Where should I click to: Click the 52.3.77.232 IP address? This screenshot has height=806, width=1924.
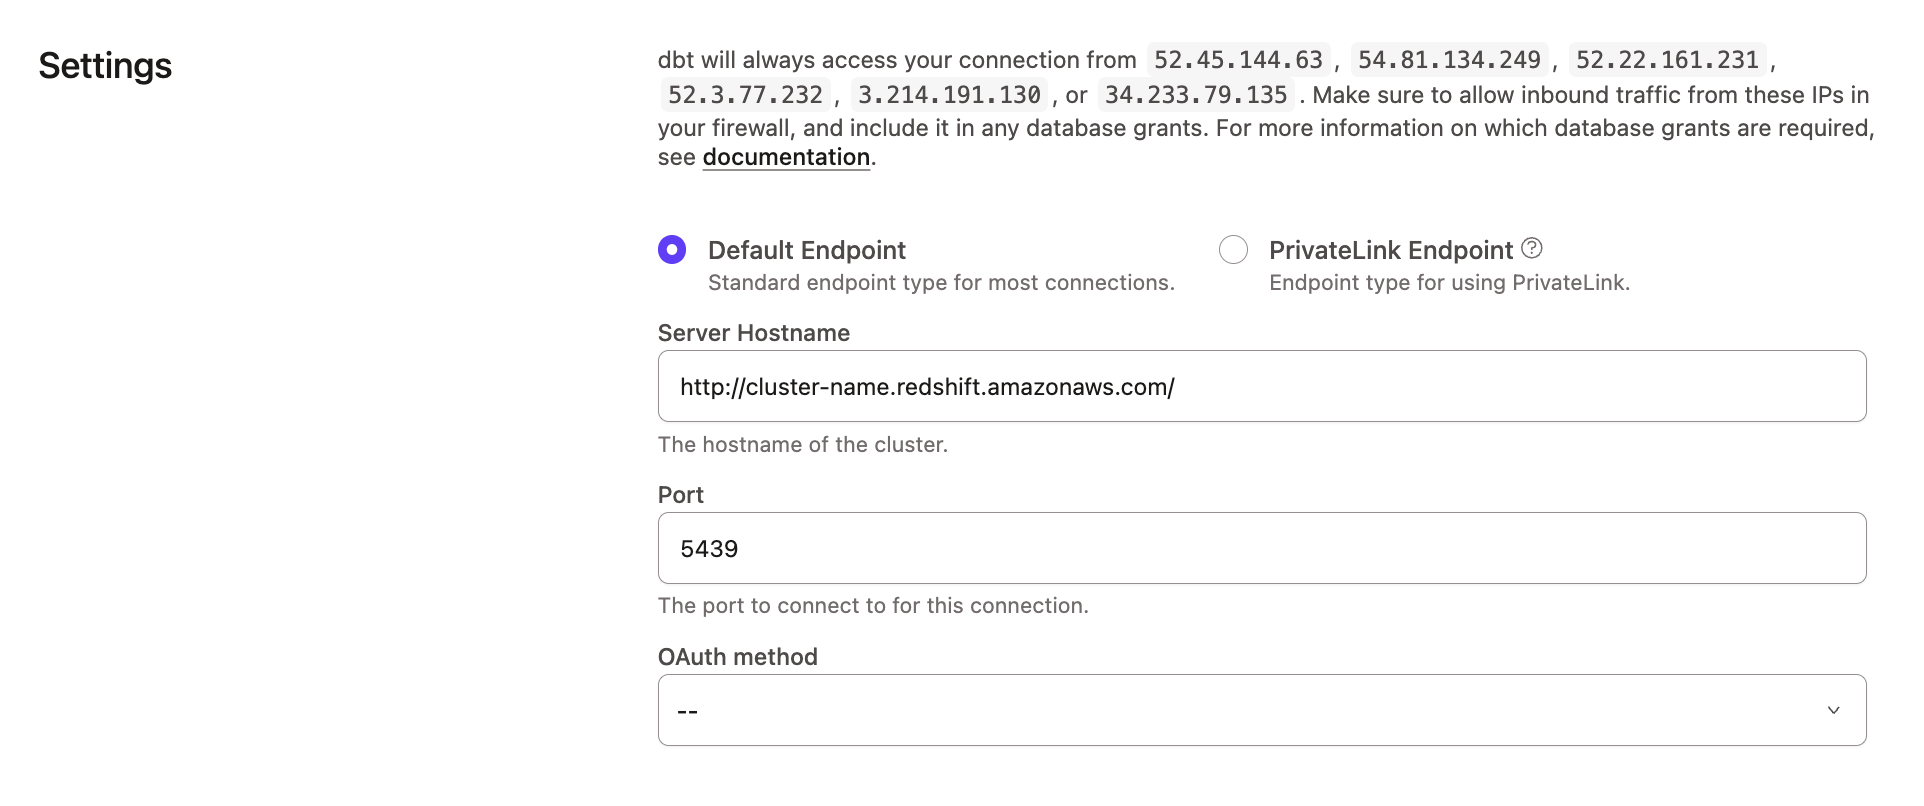(745, 95)
